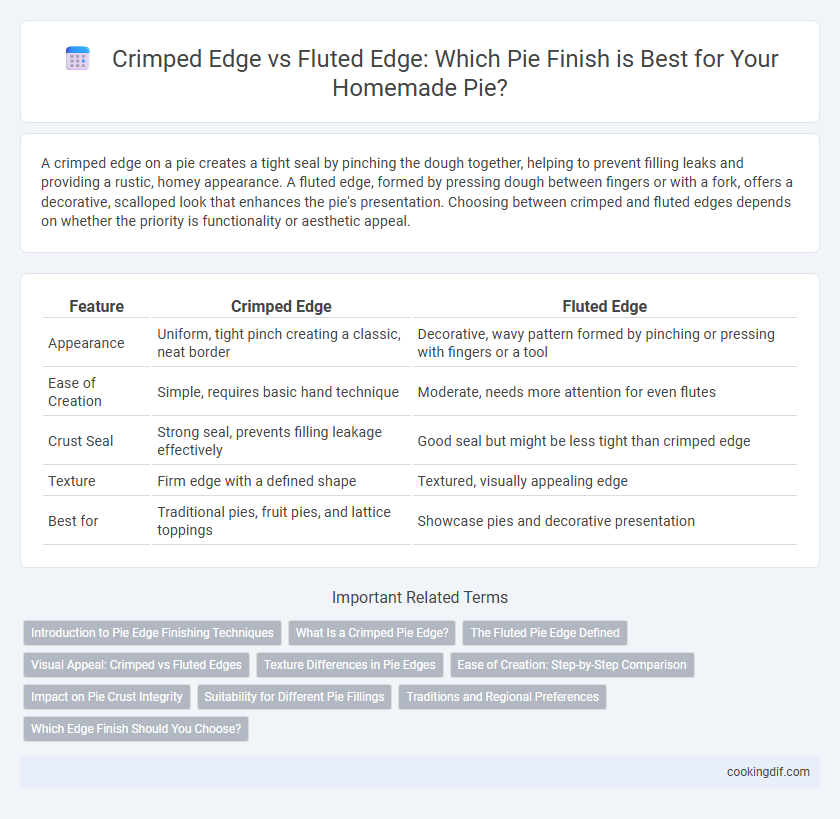Click the Crimped Edge column header
This screenshot has height=819, width=840.
point(281,306)
